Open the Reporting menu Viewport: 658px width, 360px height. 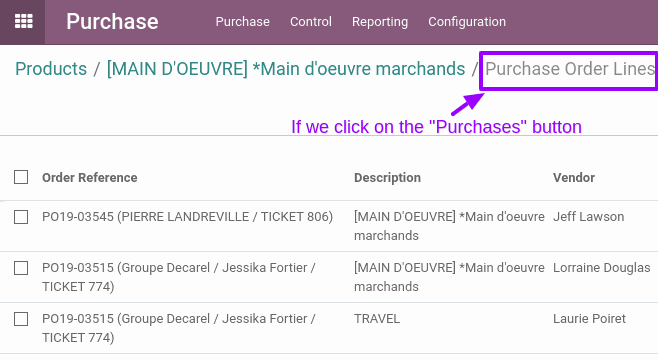coord(380,21)
